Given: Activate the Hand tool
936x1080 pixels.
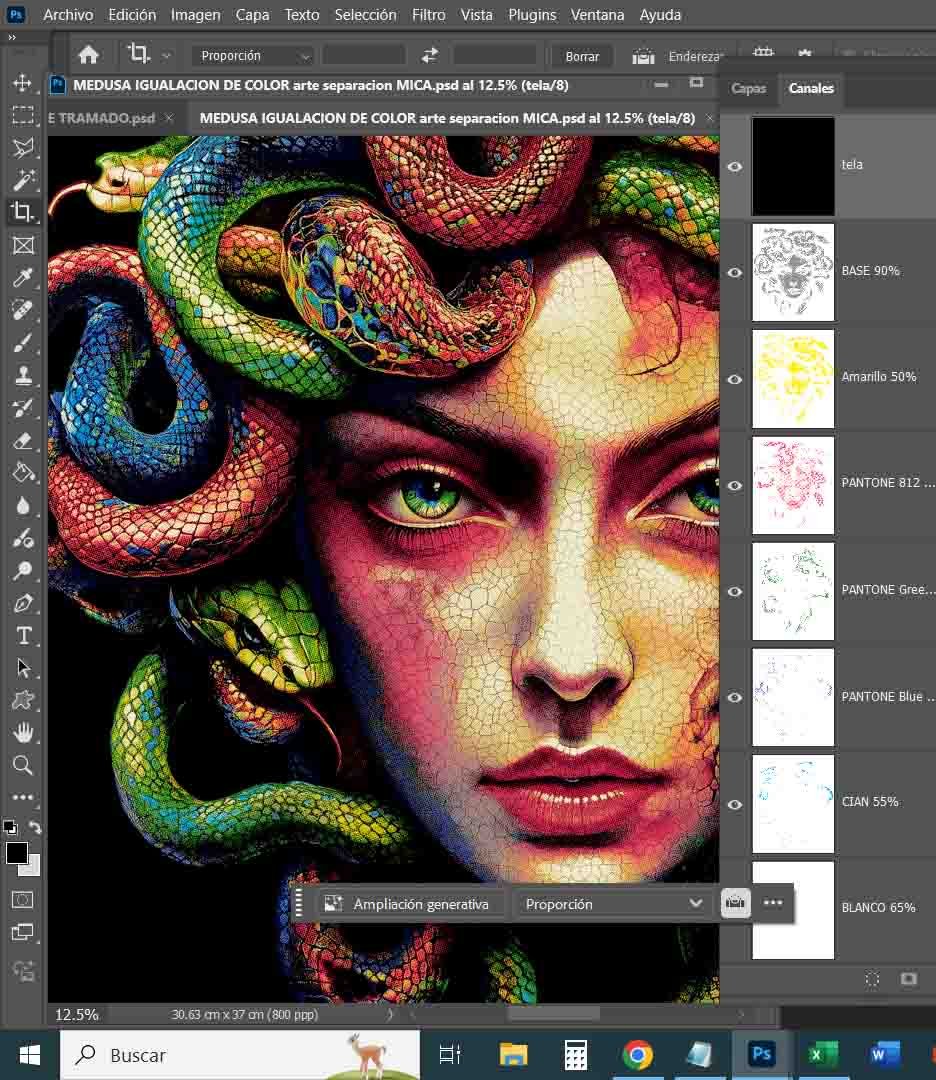Looking at the screenshot, I should [22, 733].
